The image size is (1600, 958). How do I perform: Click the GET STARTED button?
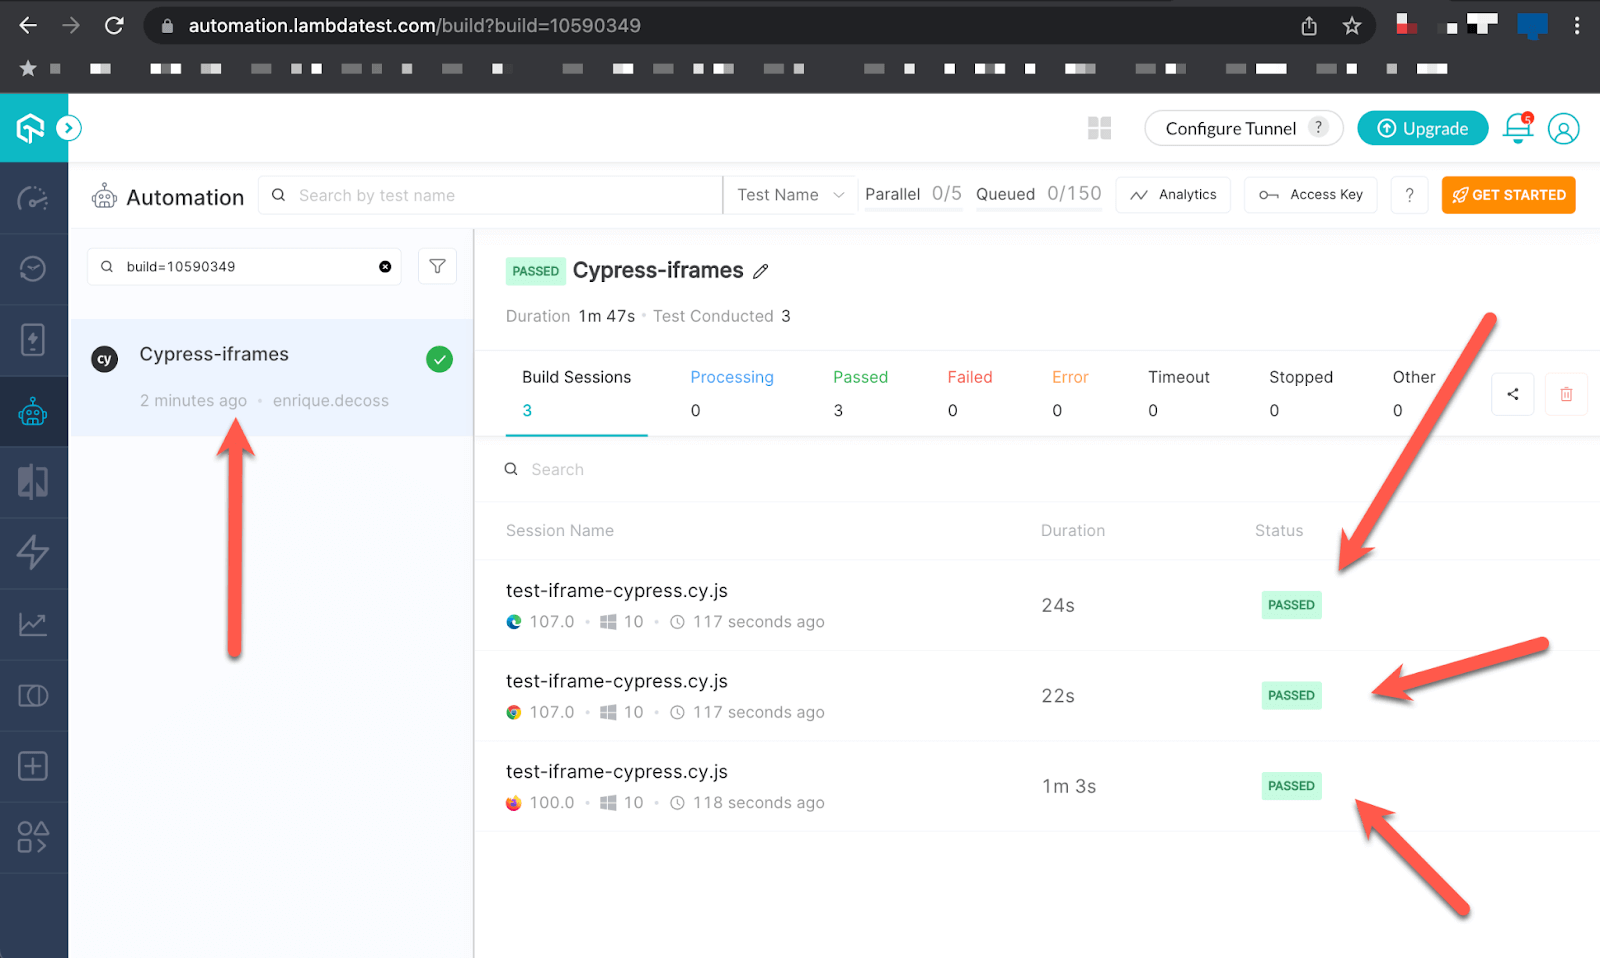(1508, 195)
